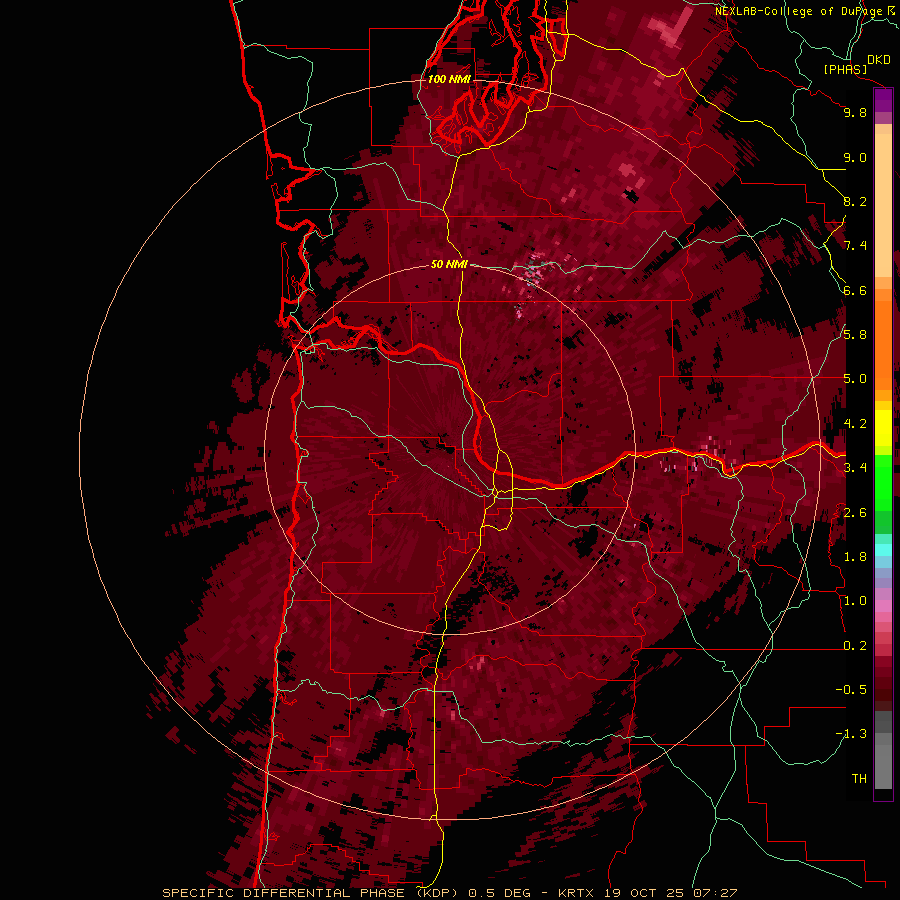Click the -0.5 value on the color scale
Screen dimensions: 900x900
(x=851, y=690)
